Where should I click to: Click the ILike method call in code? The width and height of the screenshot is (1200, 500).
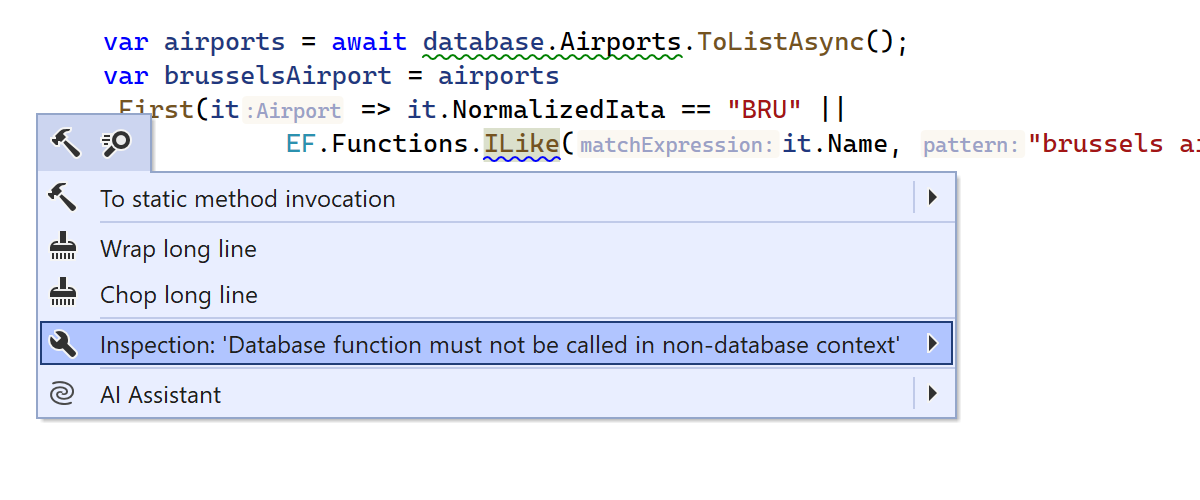pos(521,144)
